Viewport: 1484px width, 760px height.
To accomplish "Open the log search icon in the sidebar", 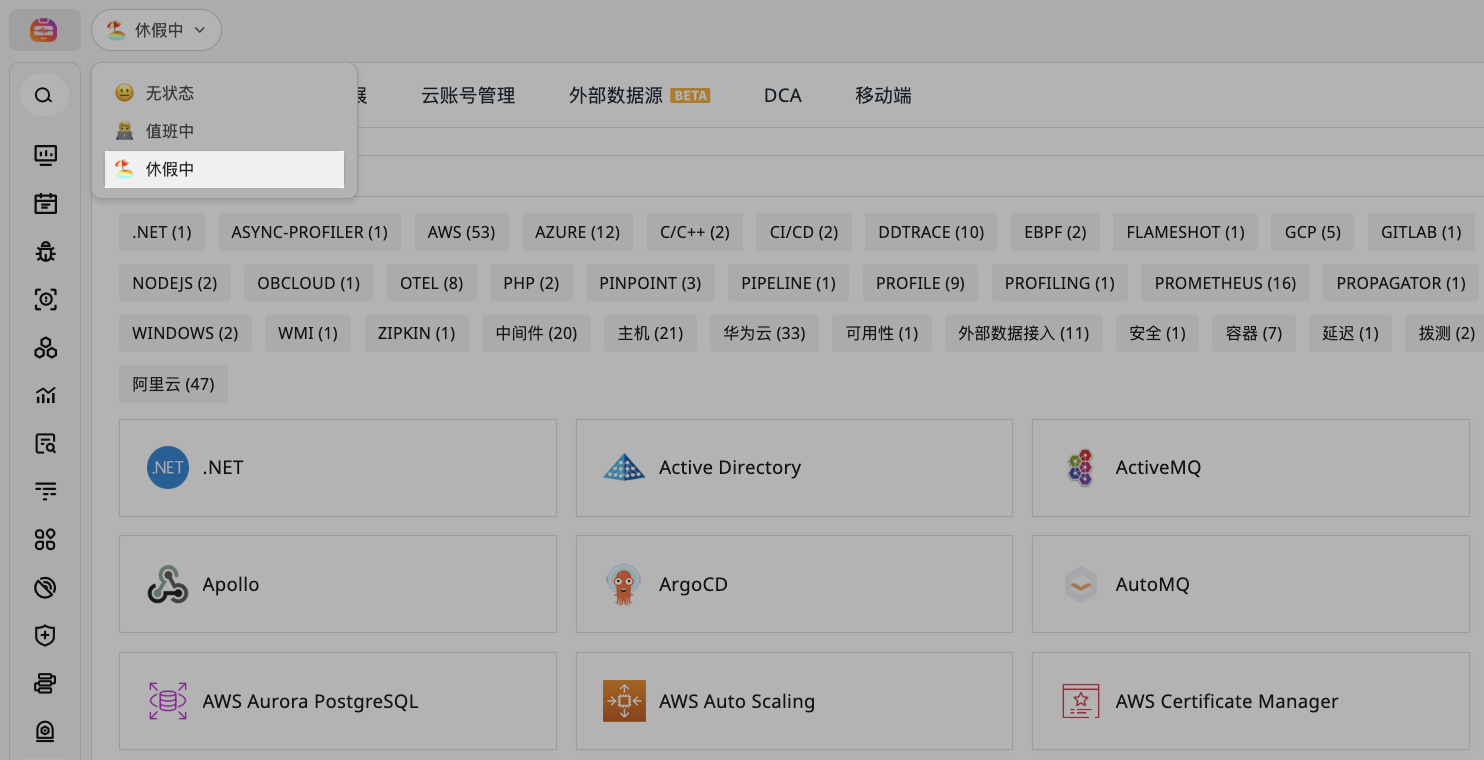I will [x=45, y=443].
